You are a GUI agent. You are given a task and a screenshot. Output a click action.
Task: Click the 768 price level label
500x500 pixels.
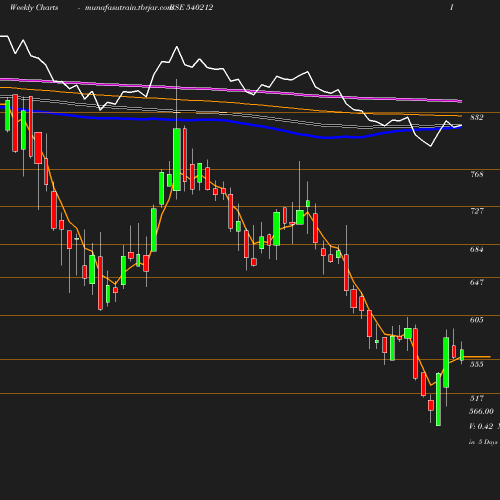[477, 174]
